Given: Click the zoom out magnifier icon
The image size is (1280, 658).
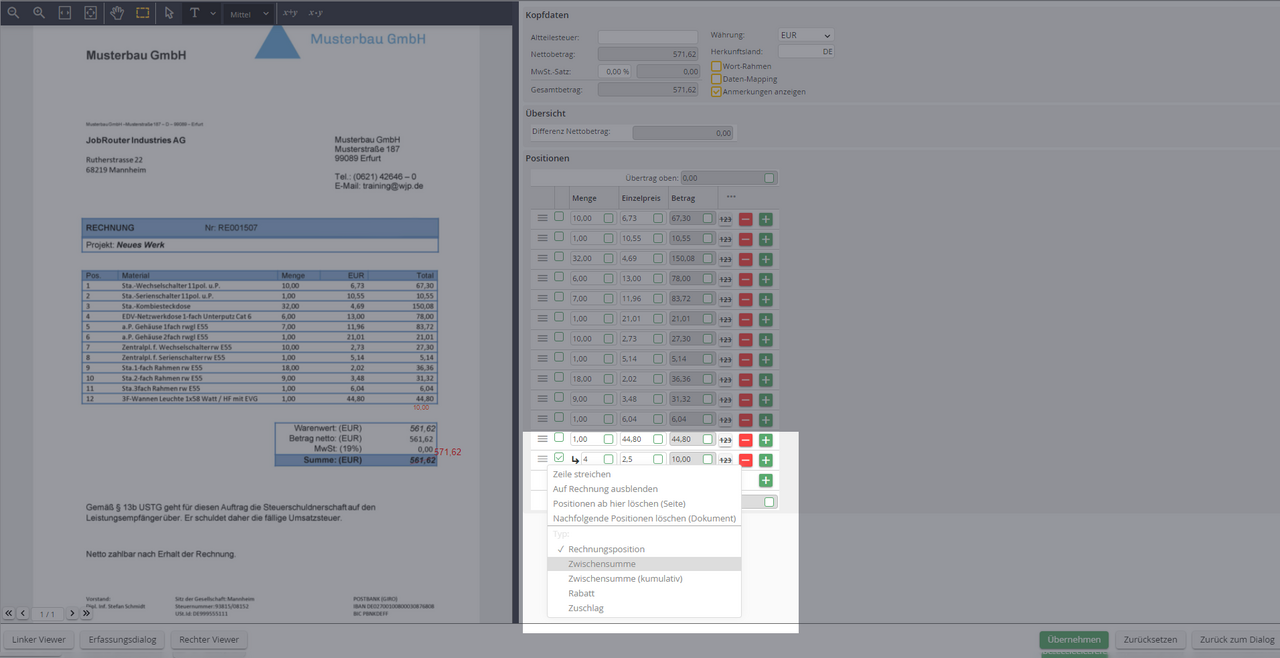Looking at the screenshot, I should (13, 13).
